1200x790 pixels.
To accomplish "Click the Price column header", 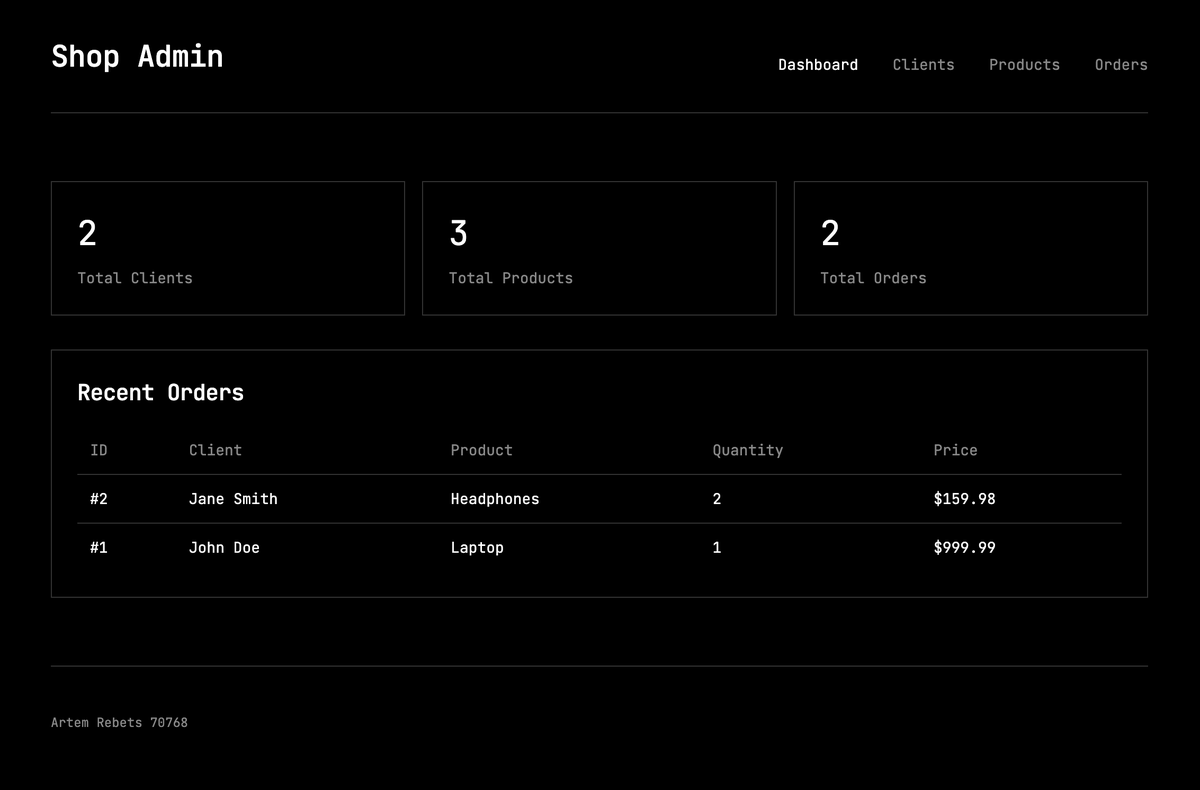I will [955, 450].
